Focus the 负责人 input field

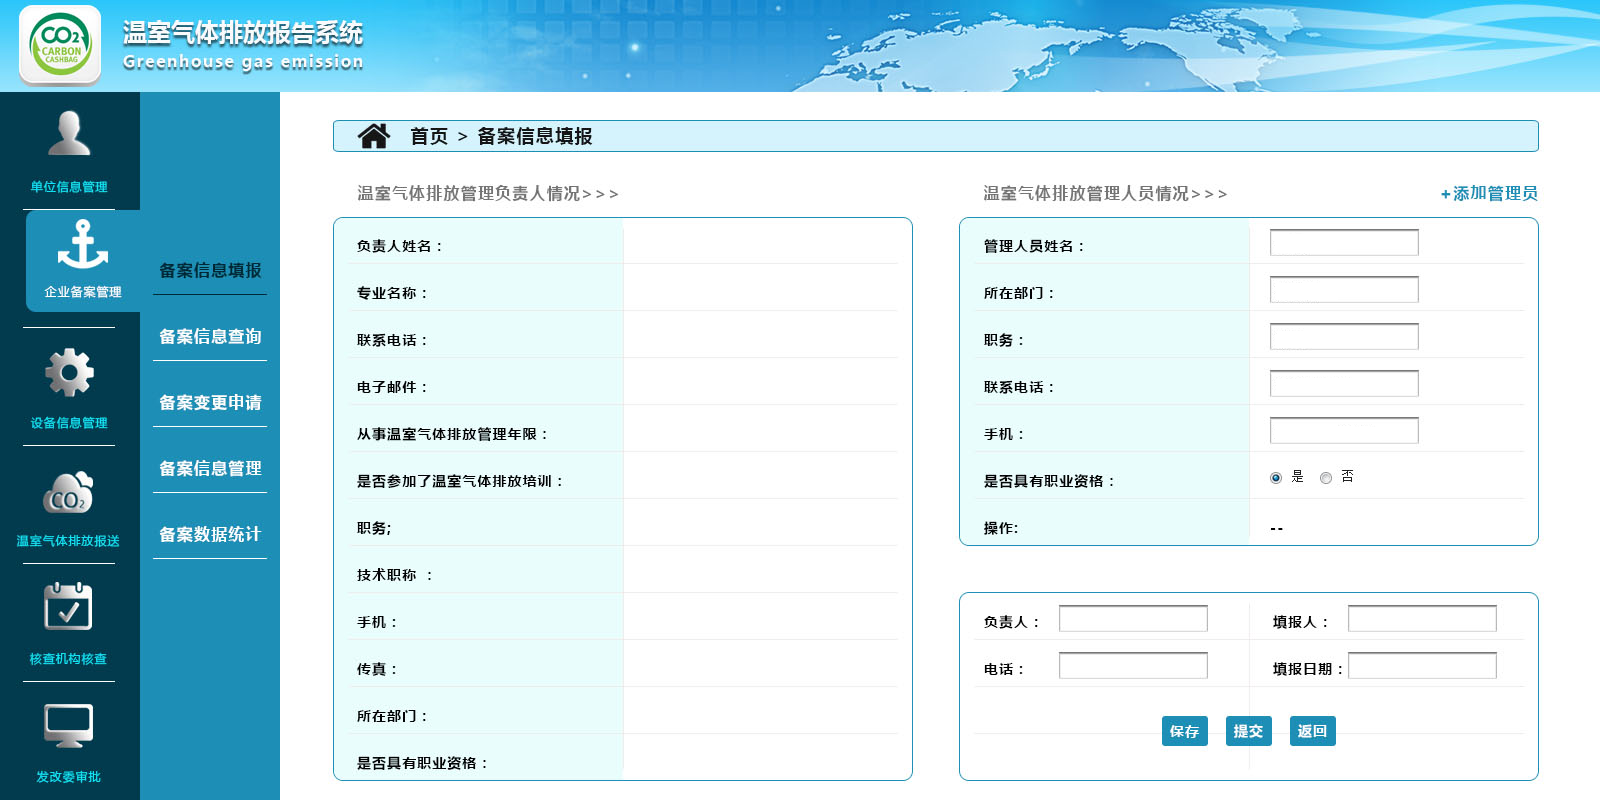pyautogui.click(x=1133, y=618)
